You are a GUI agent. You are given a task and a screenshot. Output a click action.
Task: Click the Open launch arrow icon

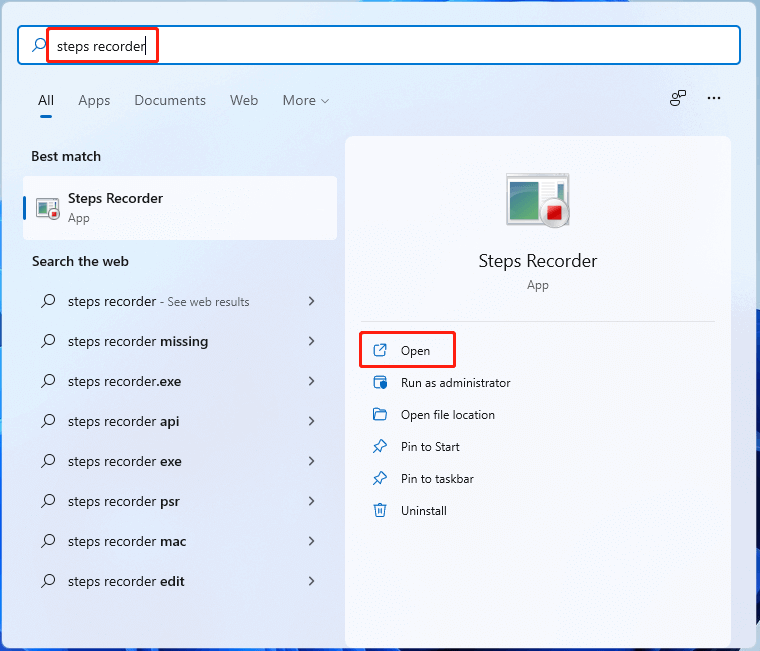(x=380, y=350)
